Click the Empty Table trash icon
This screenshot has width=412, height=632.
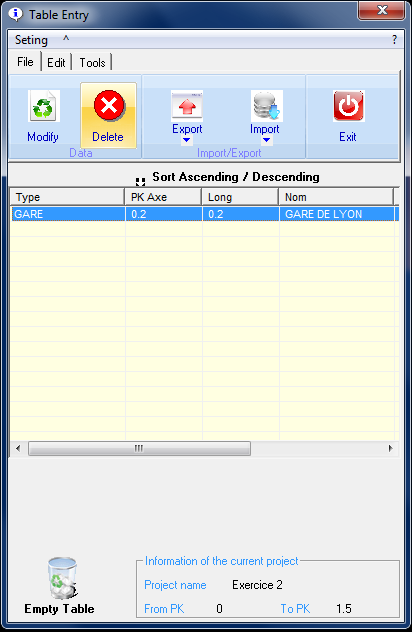coord(62,578)
